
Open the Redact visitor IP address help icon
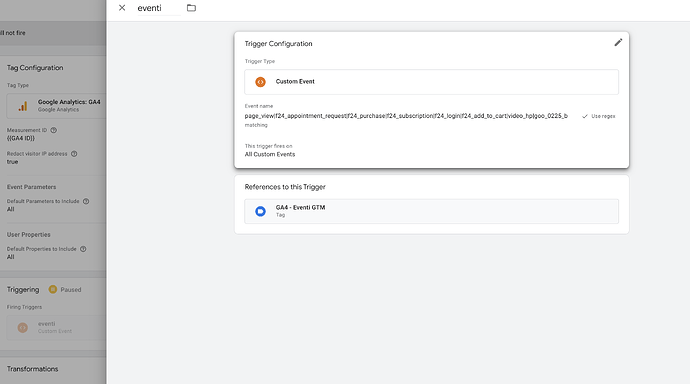(x=74, y=154)
